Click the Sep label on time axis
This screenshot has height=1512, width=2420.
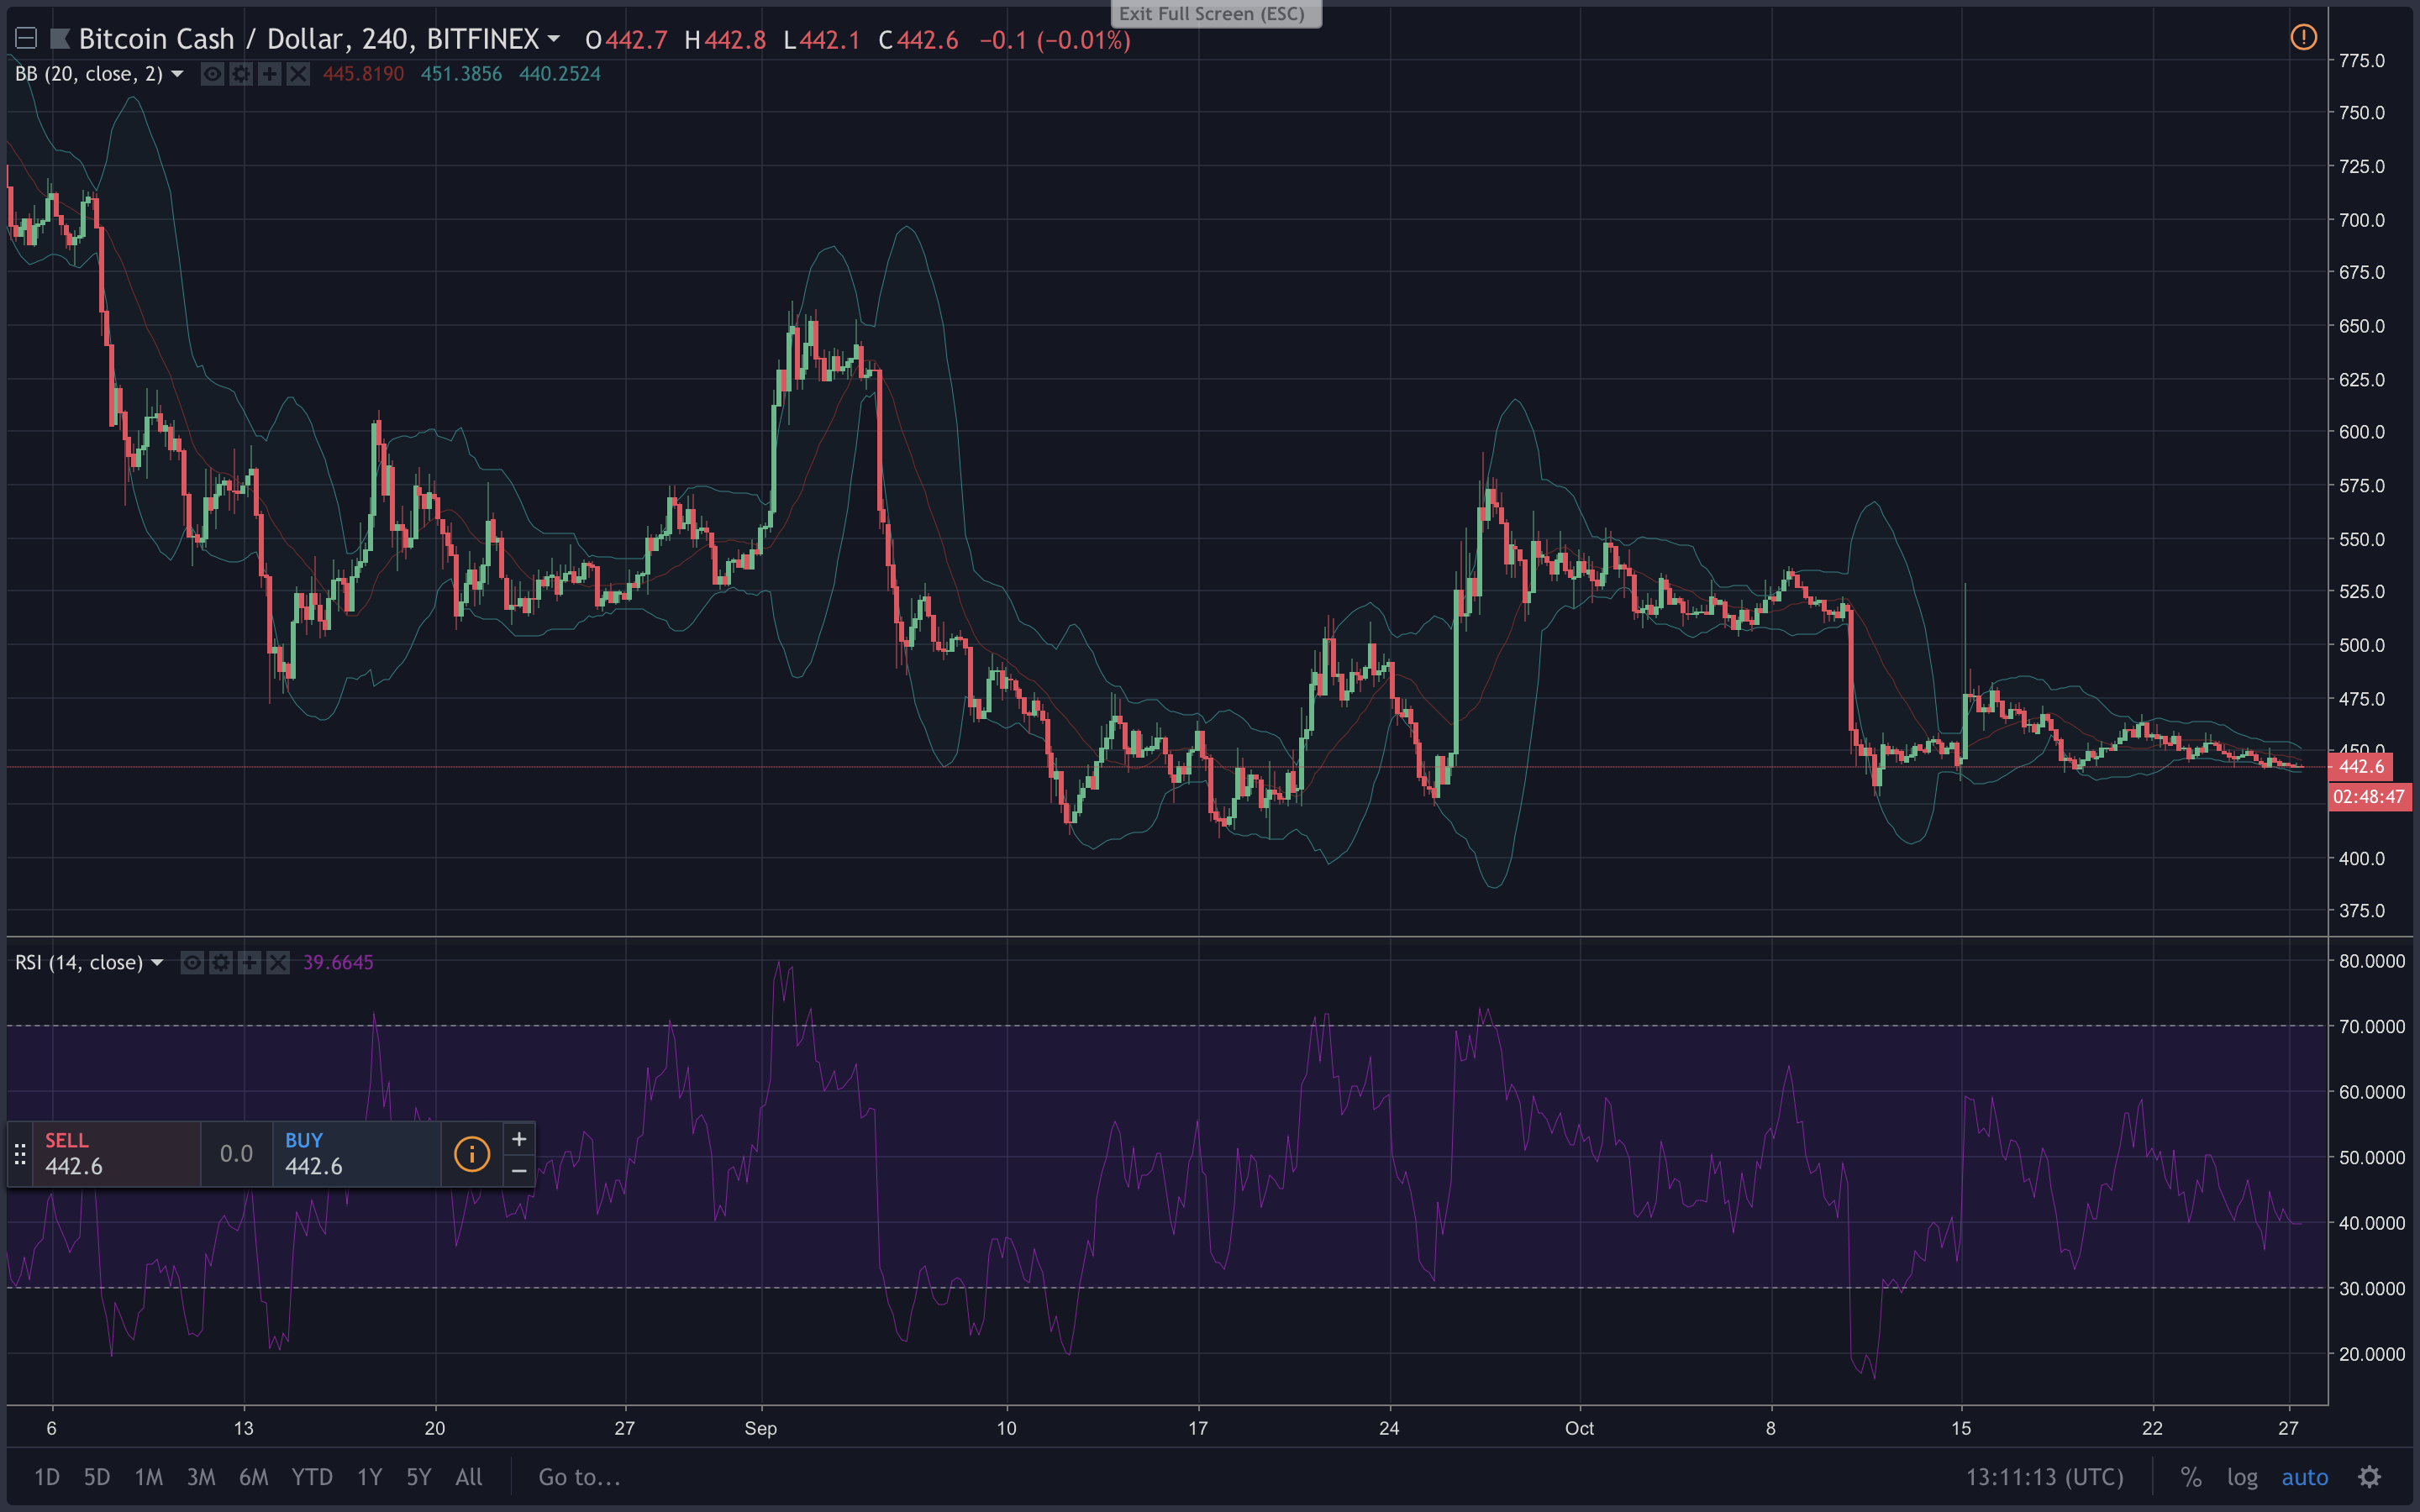coord(761,1428)
